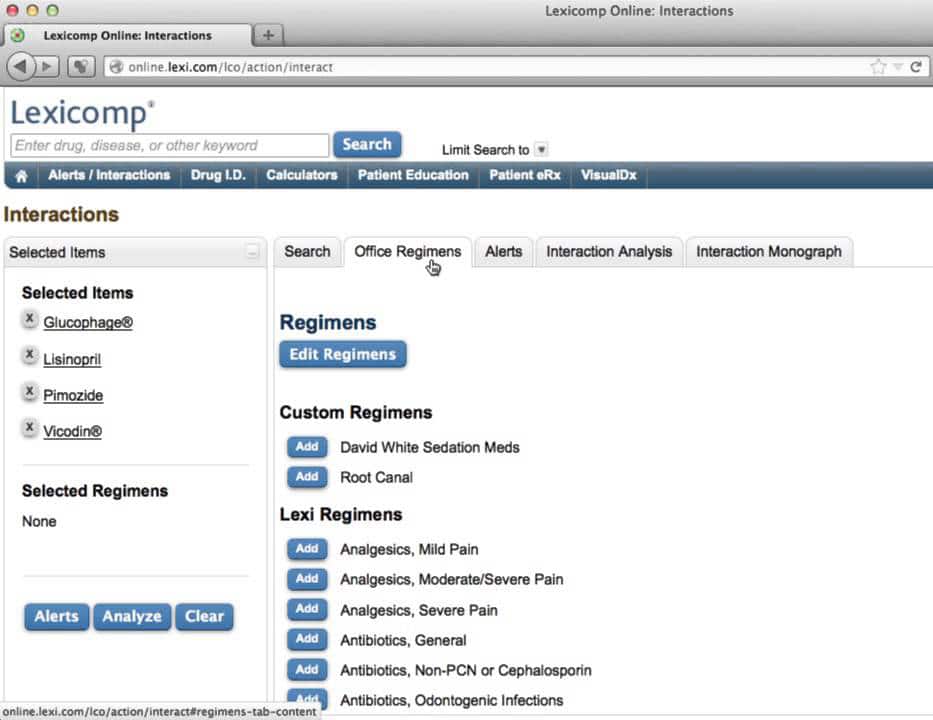
Task: Click the globe icon in the address bar
Action: [117, 67]
